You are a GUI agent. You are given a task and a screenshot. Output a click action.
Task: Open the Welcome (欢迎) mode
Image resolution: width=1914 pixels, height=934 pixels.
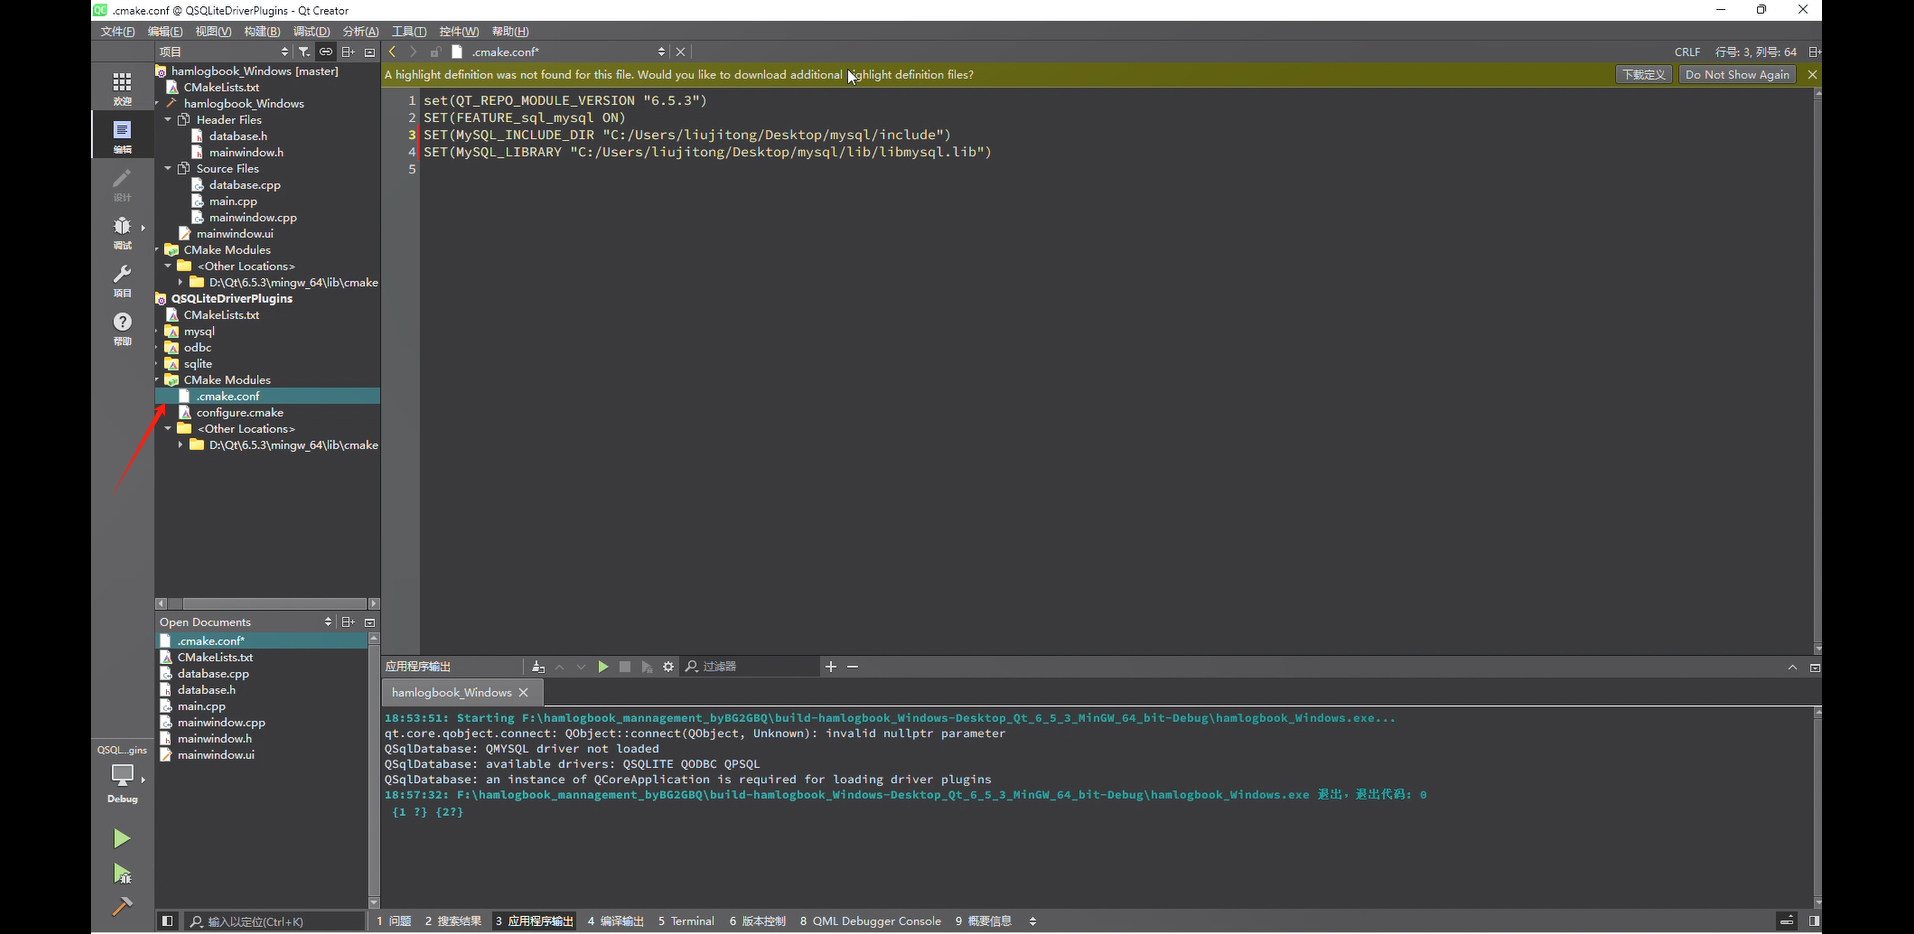(122, 87)
